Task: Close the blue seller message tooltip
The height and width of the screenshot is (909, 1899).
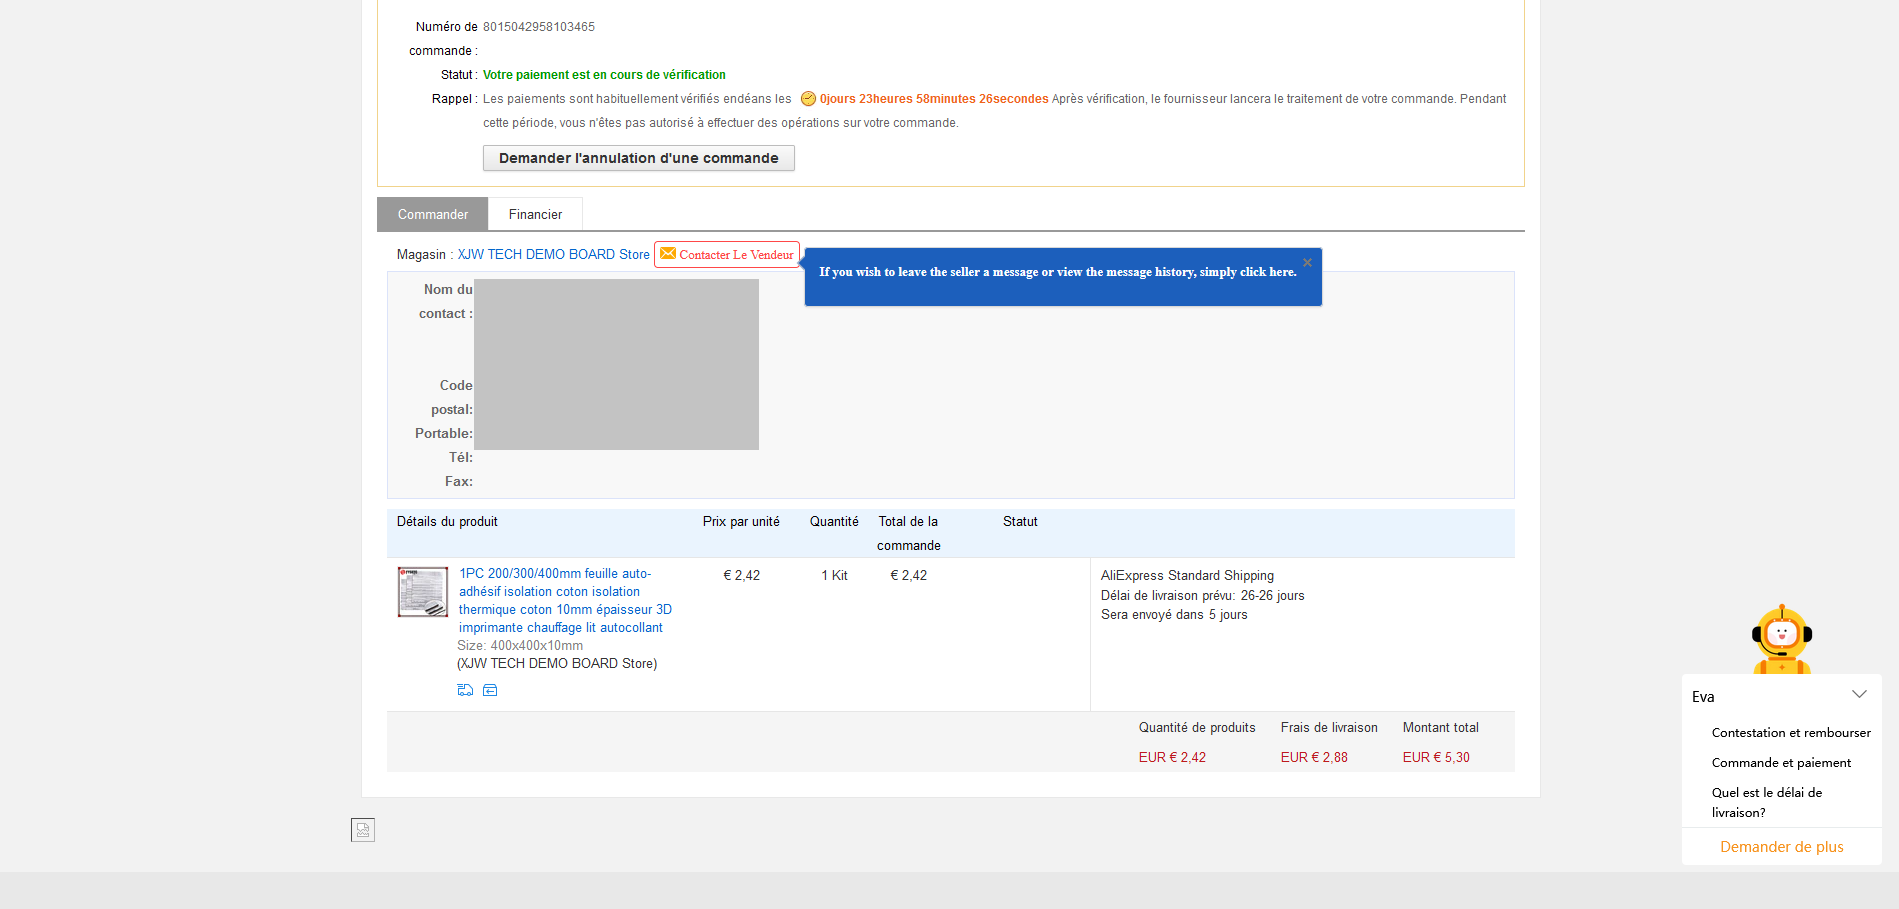Action: (1307, 262)
